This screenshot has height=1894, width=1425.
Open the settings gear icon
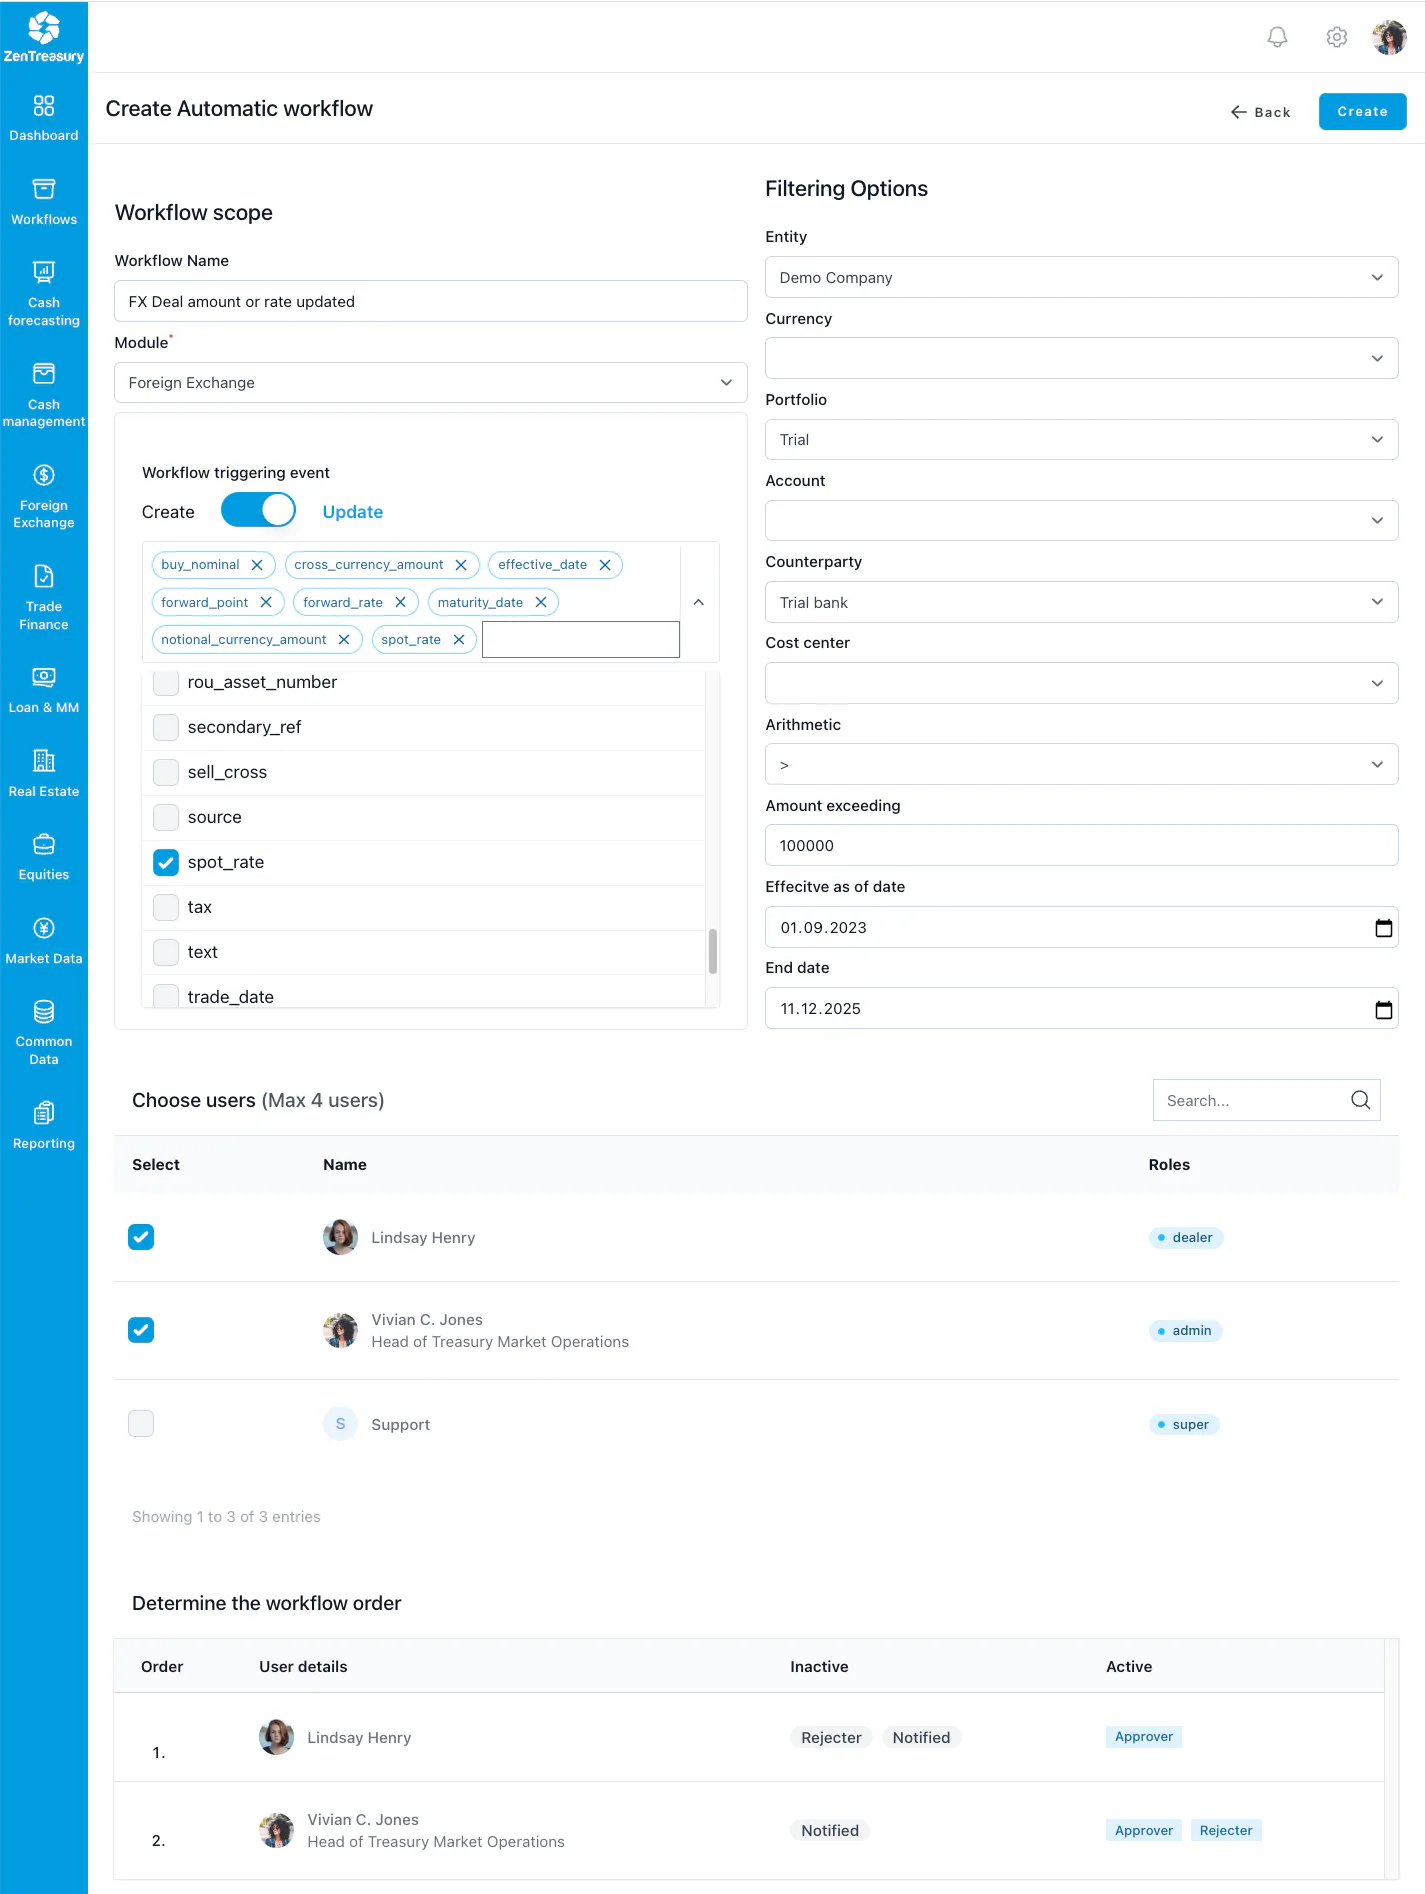(x=1336, y=38)
